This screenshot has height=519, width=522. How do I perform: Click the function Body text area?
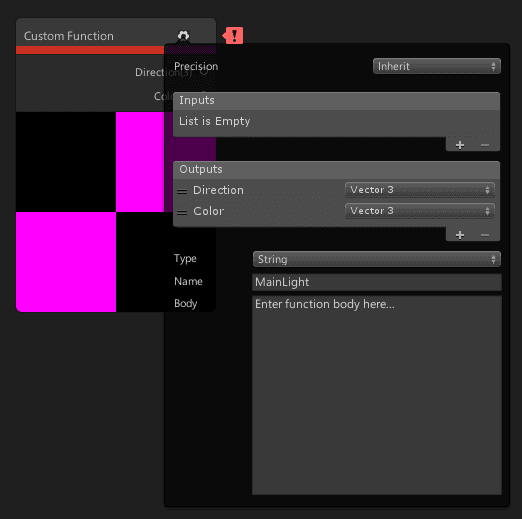coord(377,395)
